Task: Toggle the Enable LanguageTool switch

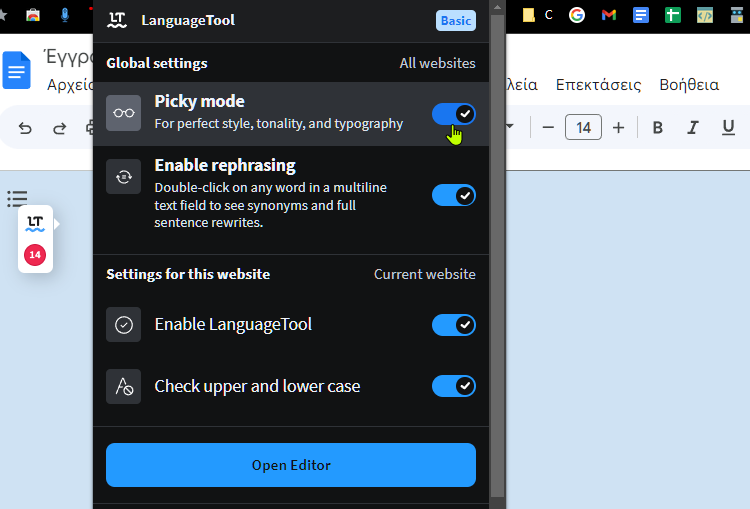Action: click(x=453, y=325)
